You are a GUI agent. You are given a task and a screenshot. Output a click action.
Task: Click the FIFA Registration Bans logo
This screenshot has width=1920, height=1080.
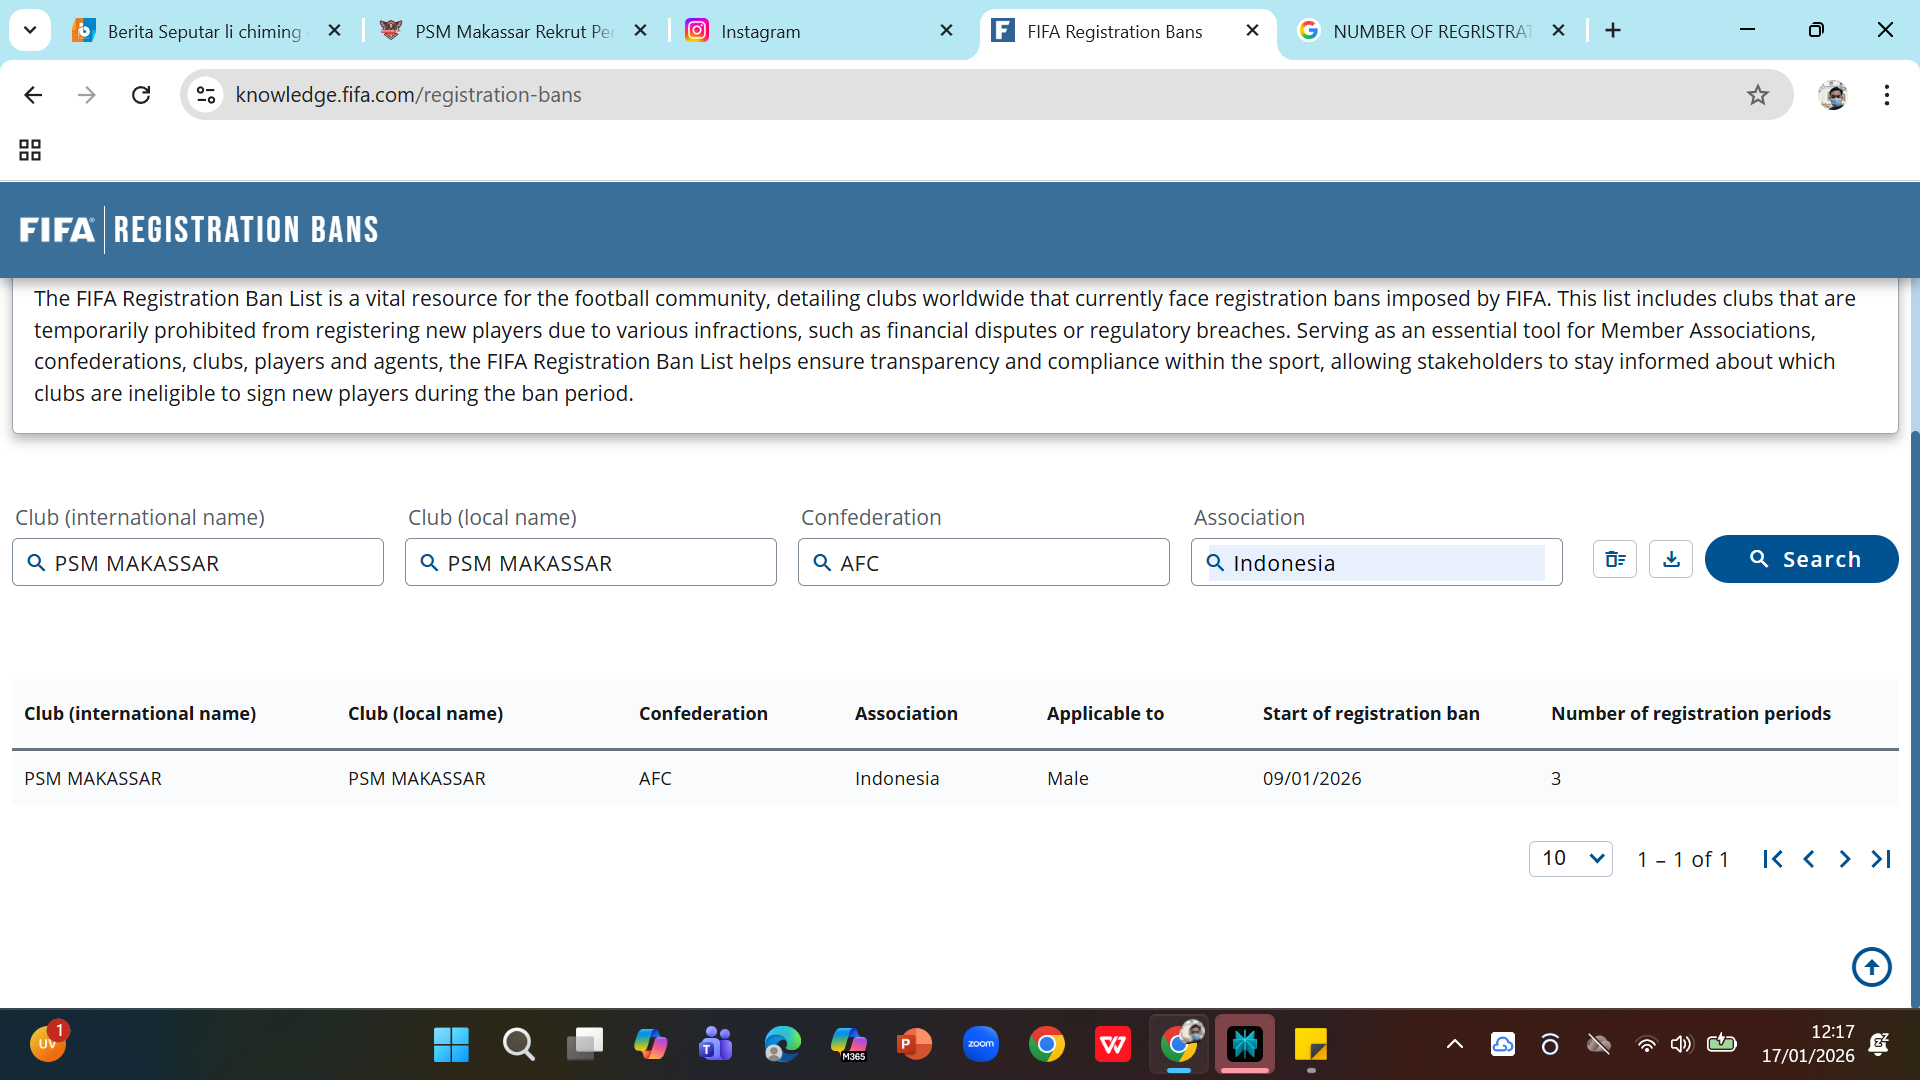(x=199, y=230)
